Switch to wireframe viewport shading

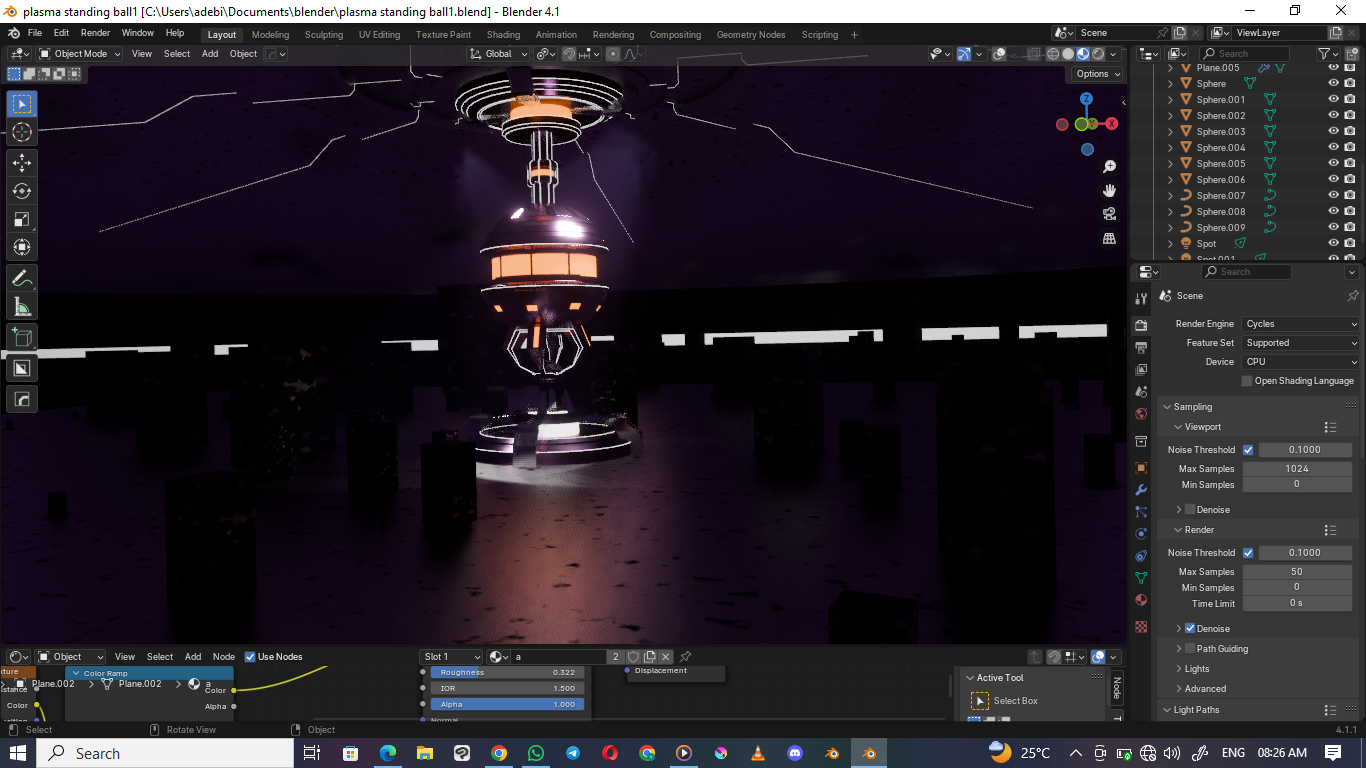coord(1053,54)
